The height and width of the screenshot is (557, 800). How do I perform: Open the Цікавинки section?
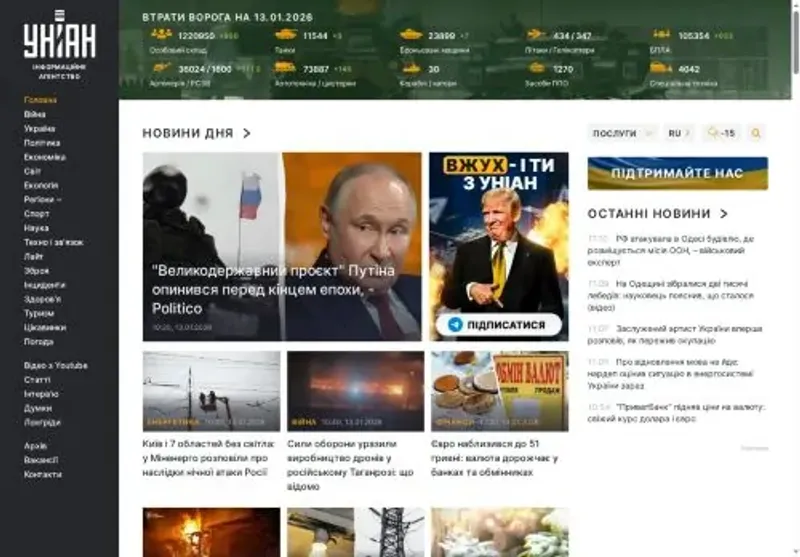(45, 327)
